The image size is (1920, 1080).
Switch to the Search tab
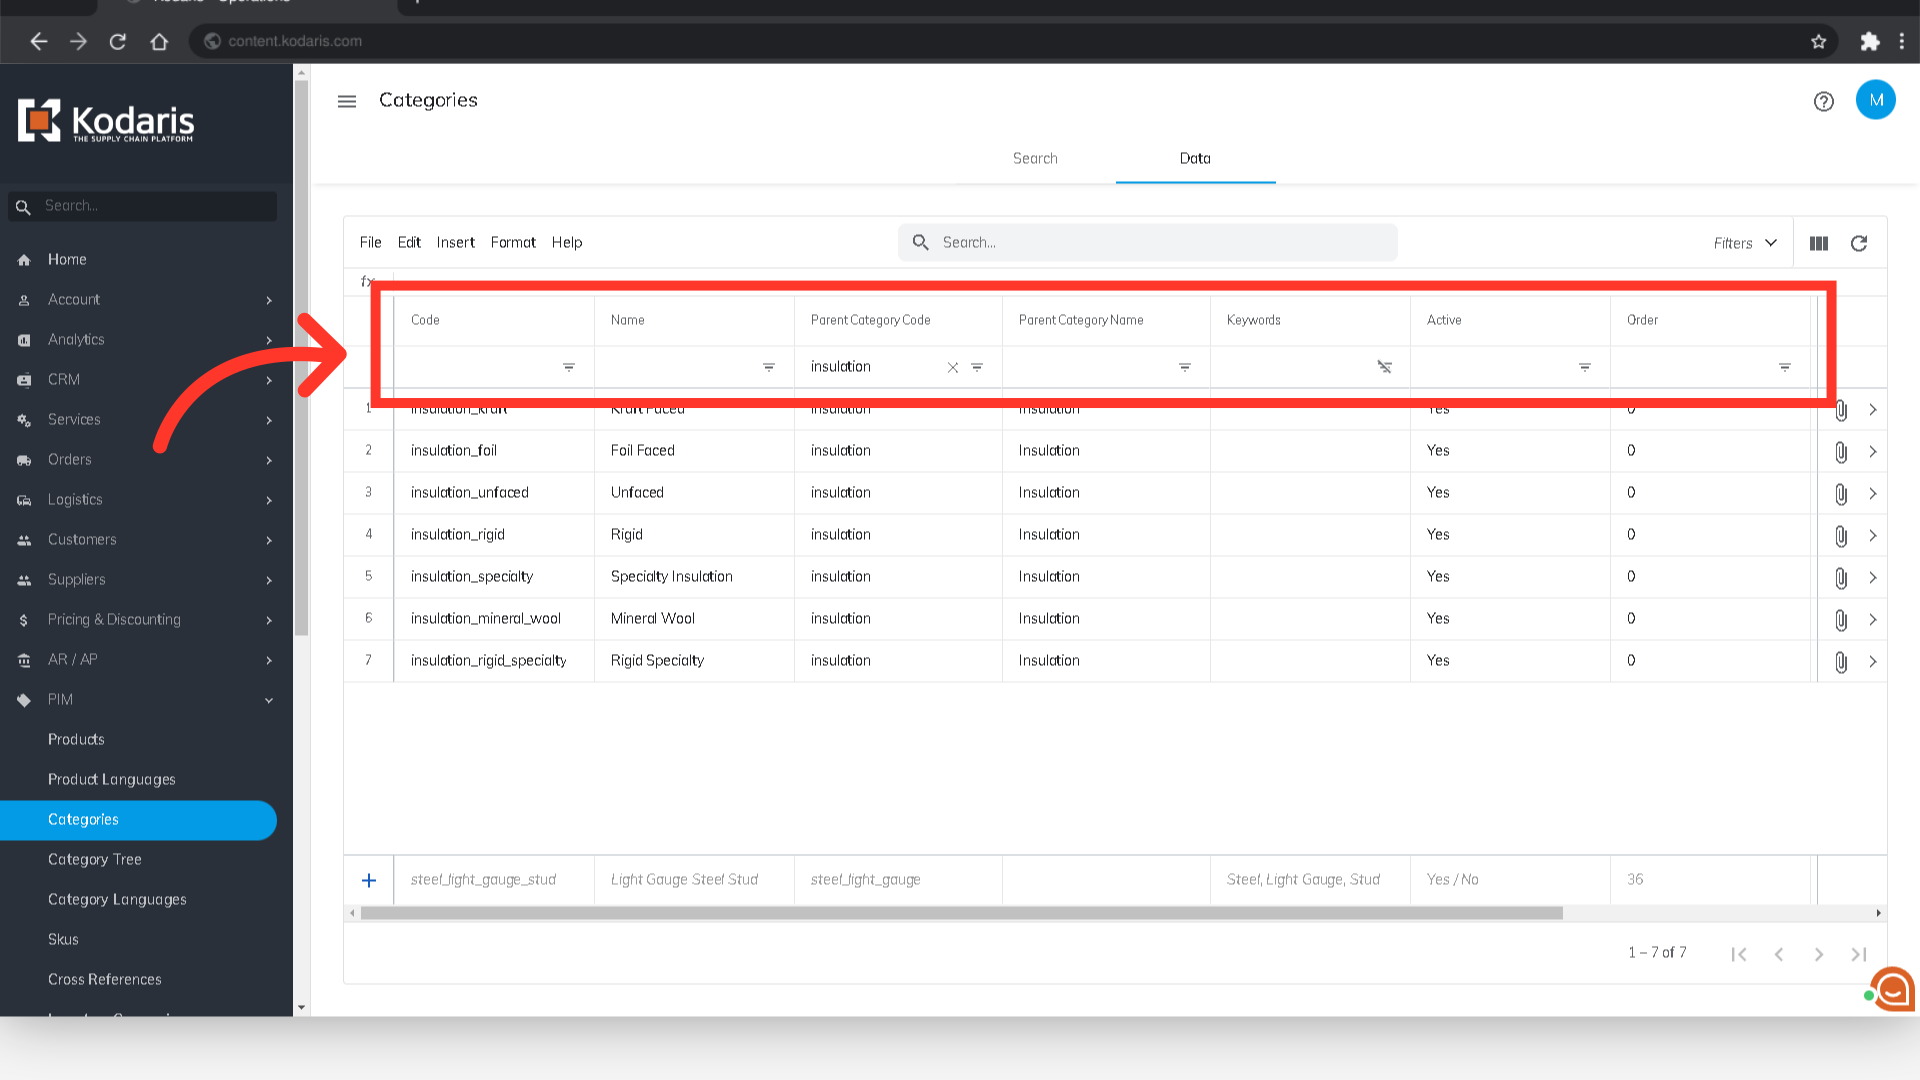tap(1035, 158)
